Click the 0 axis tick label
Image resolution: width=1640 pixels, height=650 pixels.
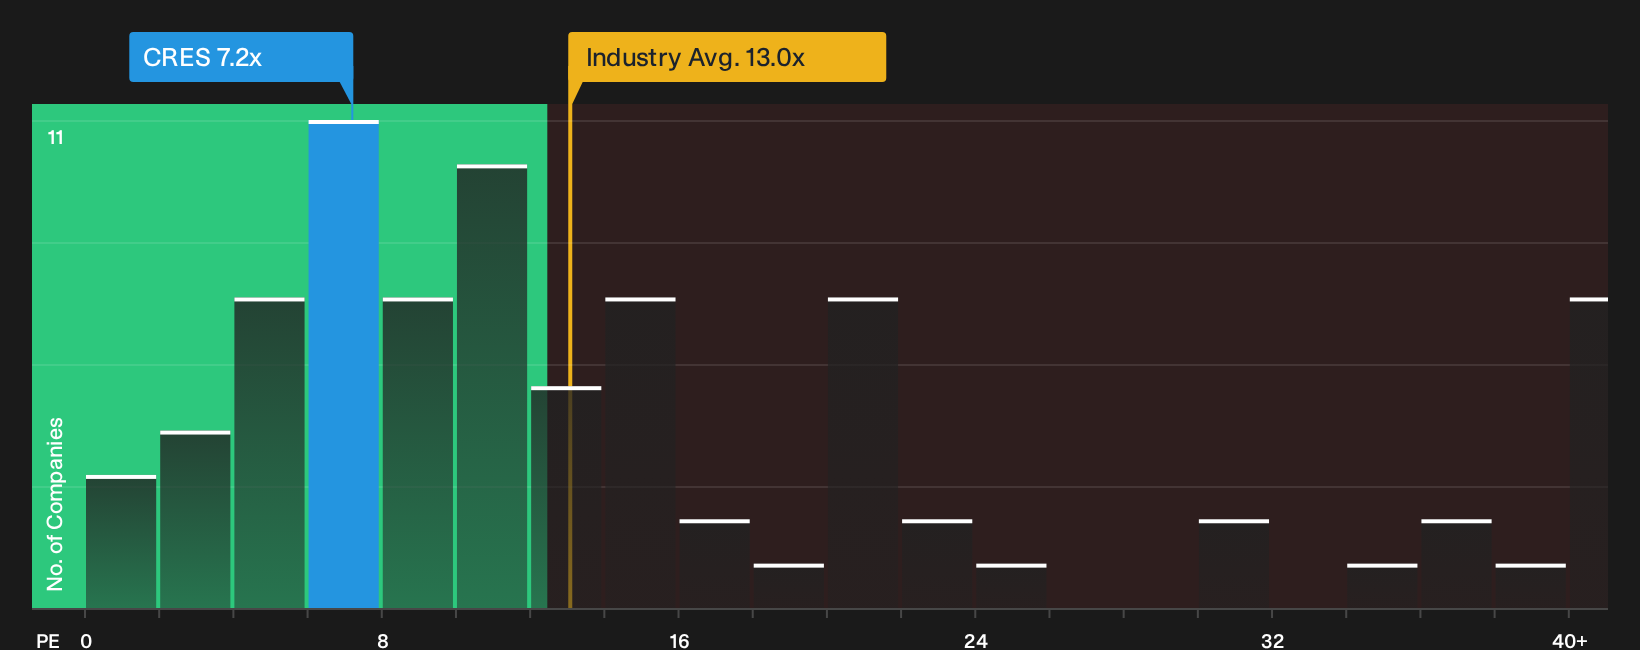86,640
